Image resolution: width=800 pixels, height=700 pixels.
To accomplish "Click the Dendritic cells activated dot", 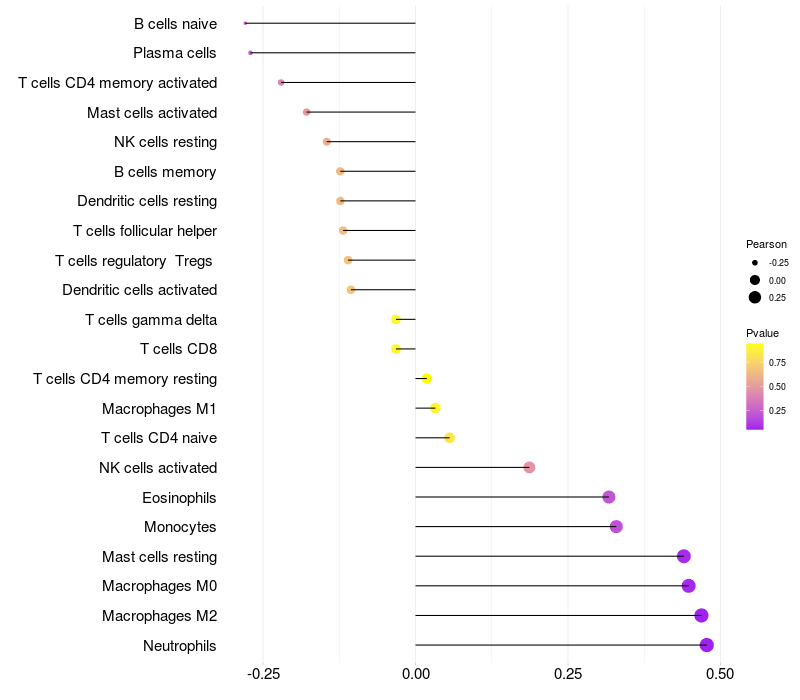I will (351, 290).
